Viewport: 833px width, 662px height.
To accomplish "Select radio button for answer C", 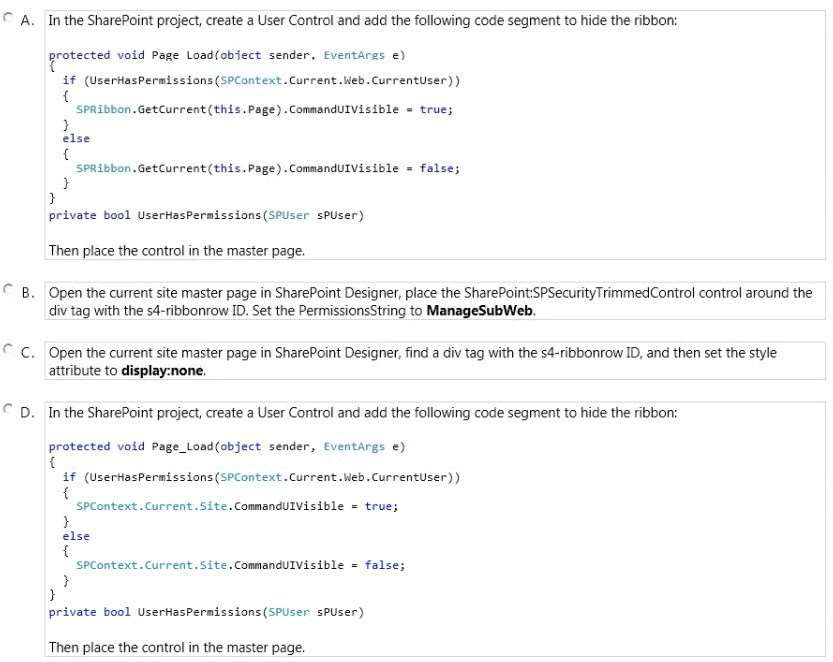I will pyautogui.click(x=7, y=350).
